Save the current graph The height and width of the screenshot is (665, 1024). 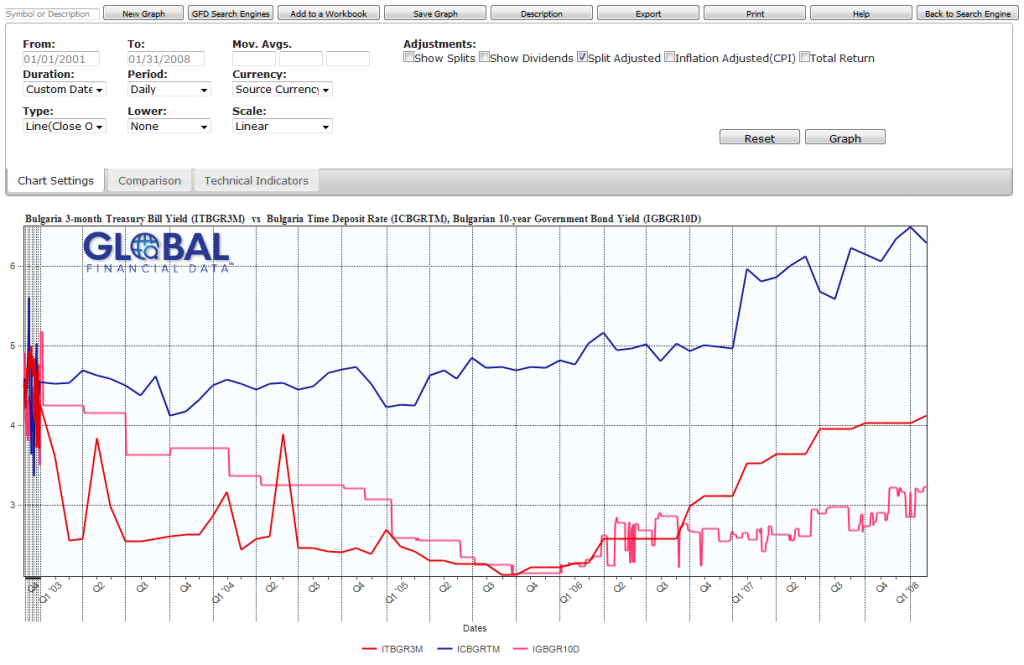point(435,13)
